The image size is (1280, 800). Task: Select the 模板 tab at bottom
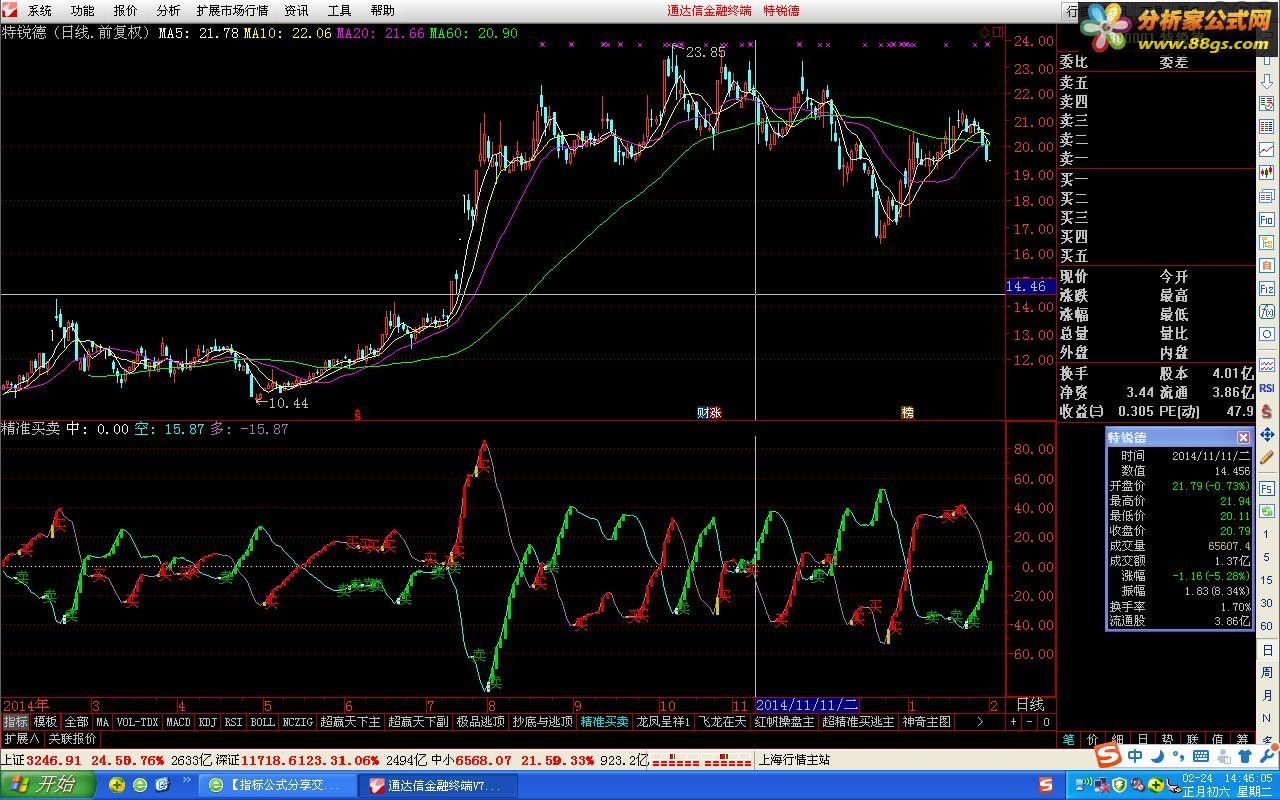(x=46, y=721)
